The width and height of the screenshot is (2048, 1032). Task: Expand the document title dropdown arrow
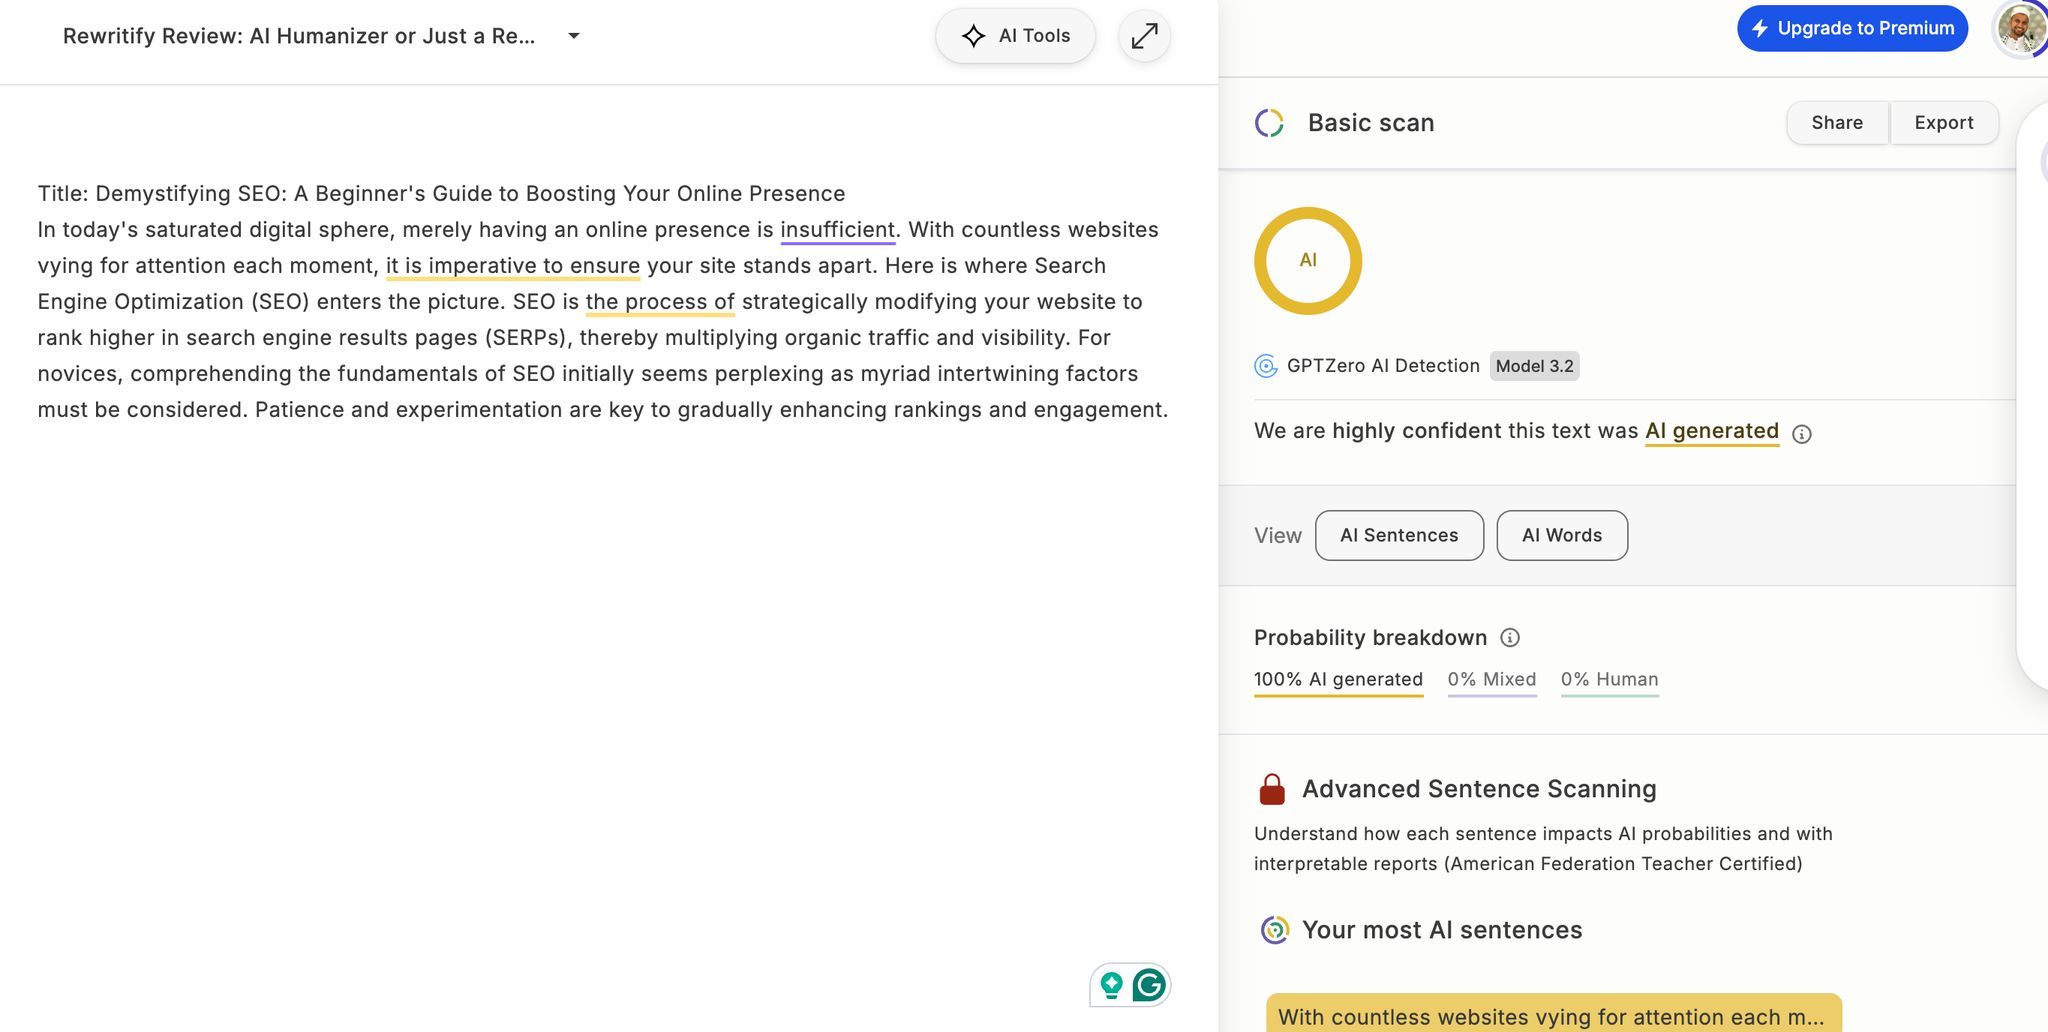click(x=574, y=36)
